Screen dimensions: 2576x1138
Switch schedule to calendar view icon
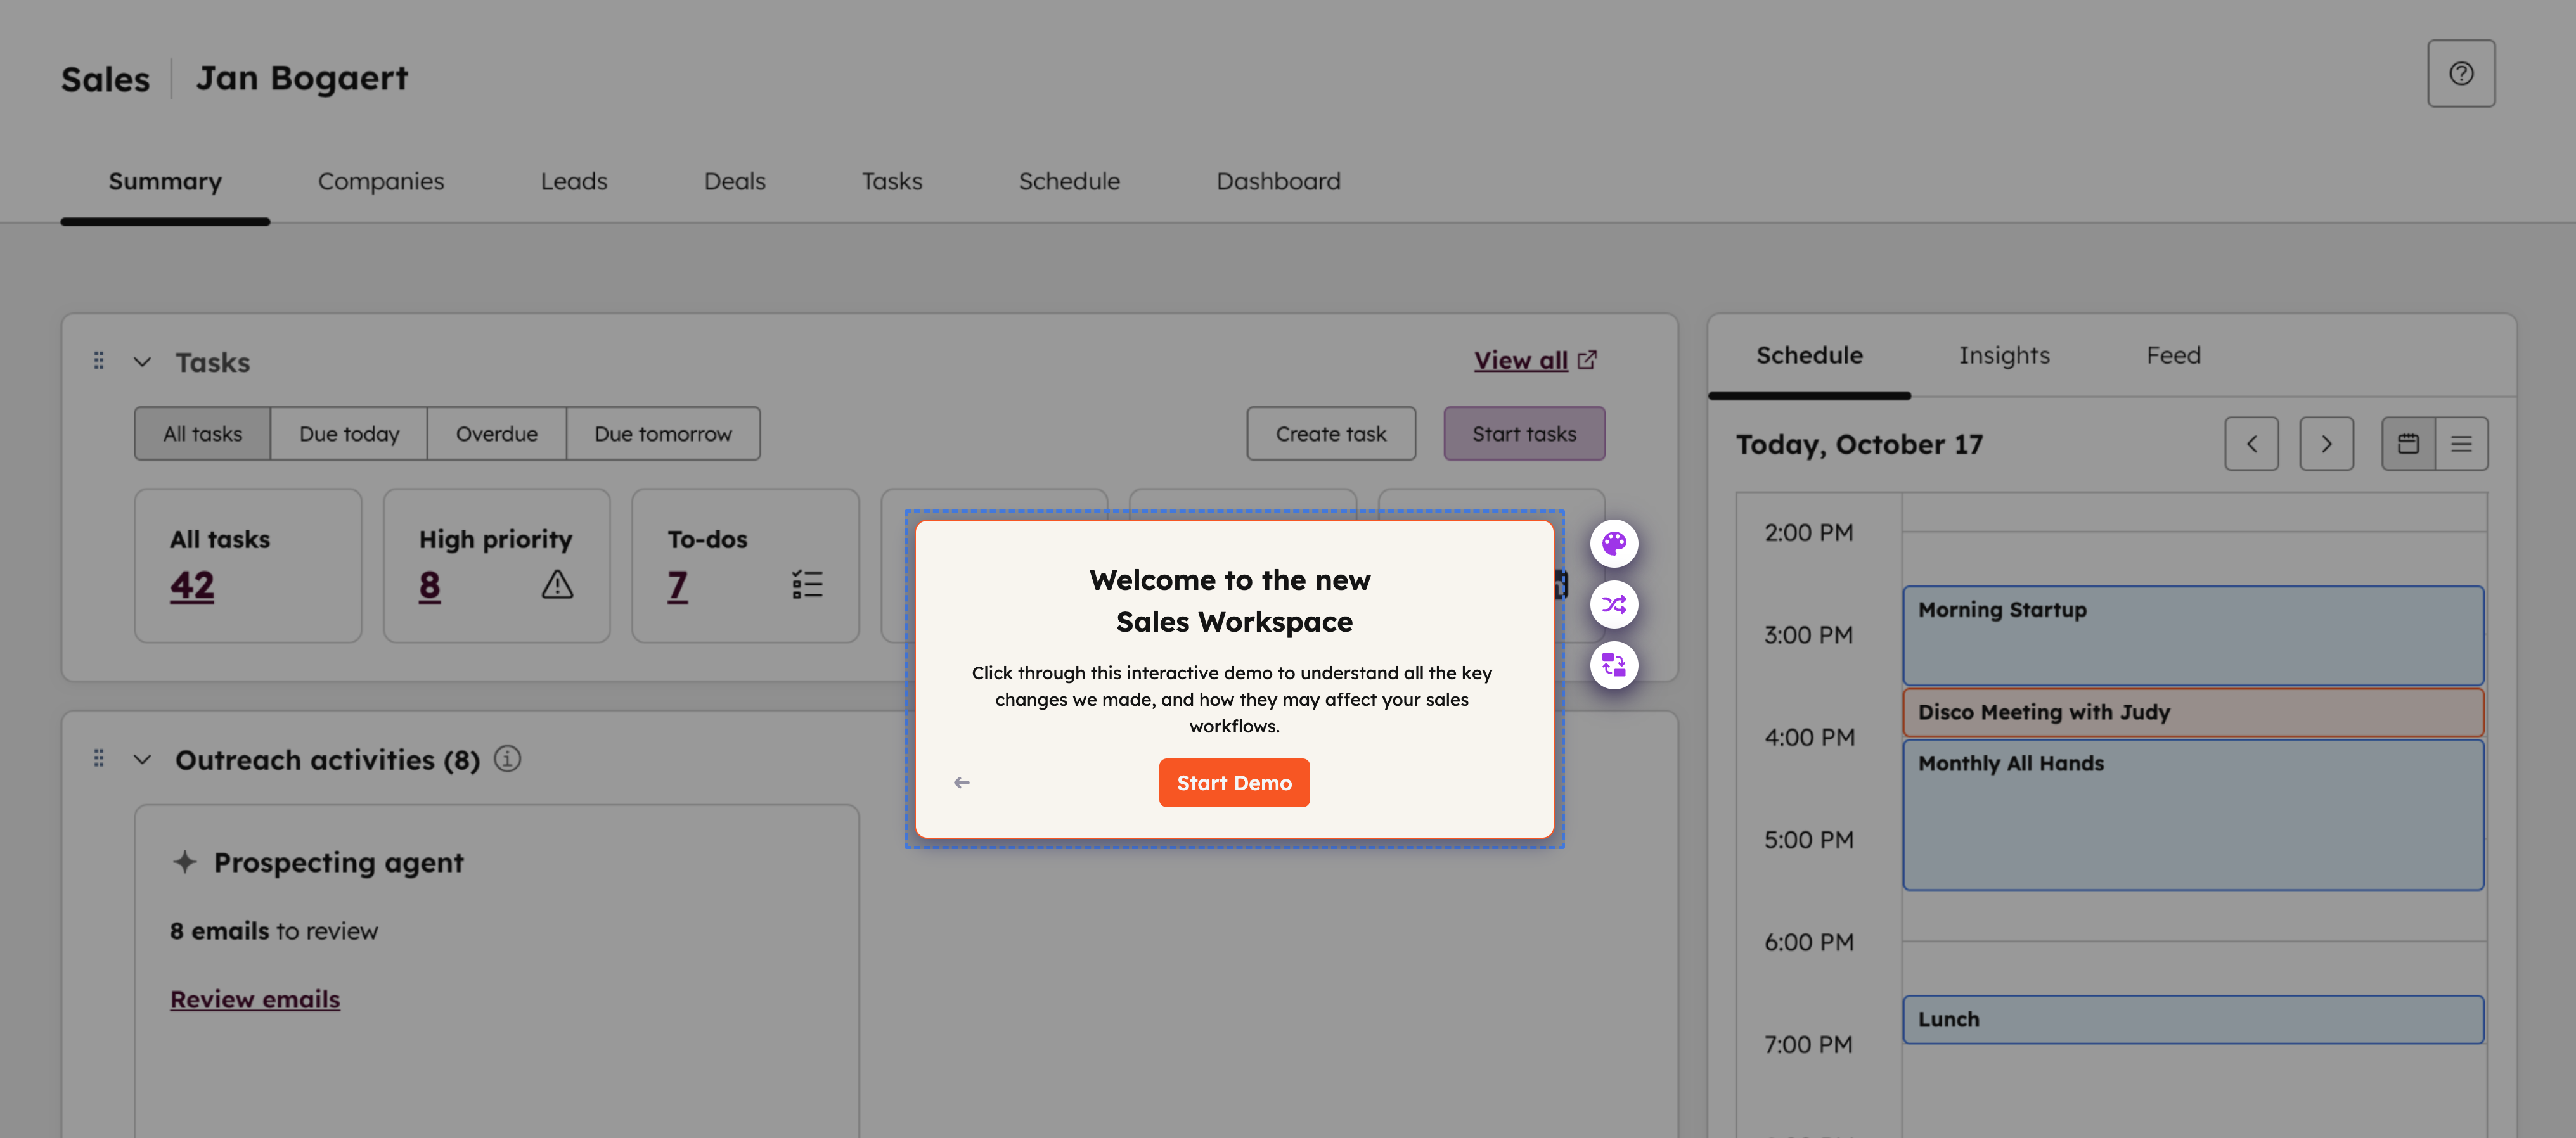(x=2410, y=443)
